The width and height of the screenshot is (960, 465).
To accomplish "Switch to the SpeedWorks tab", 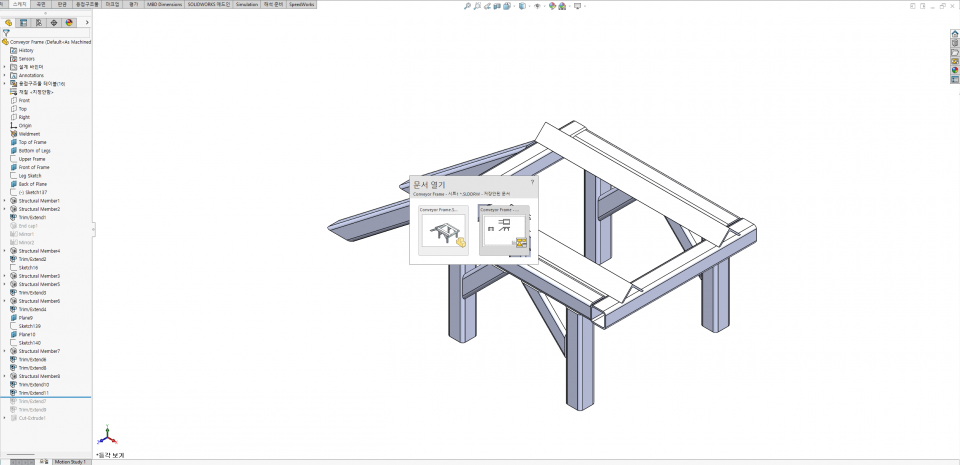I will coord(302,4).
